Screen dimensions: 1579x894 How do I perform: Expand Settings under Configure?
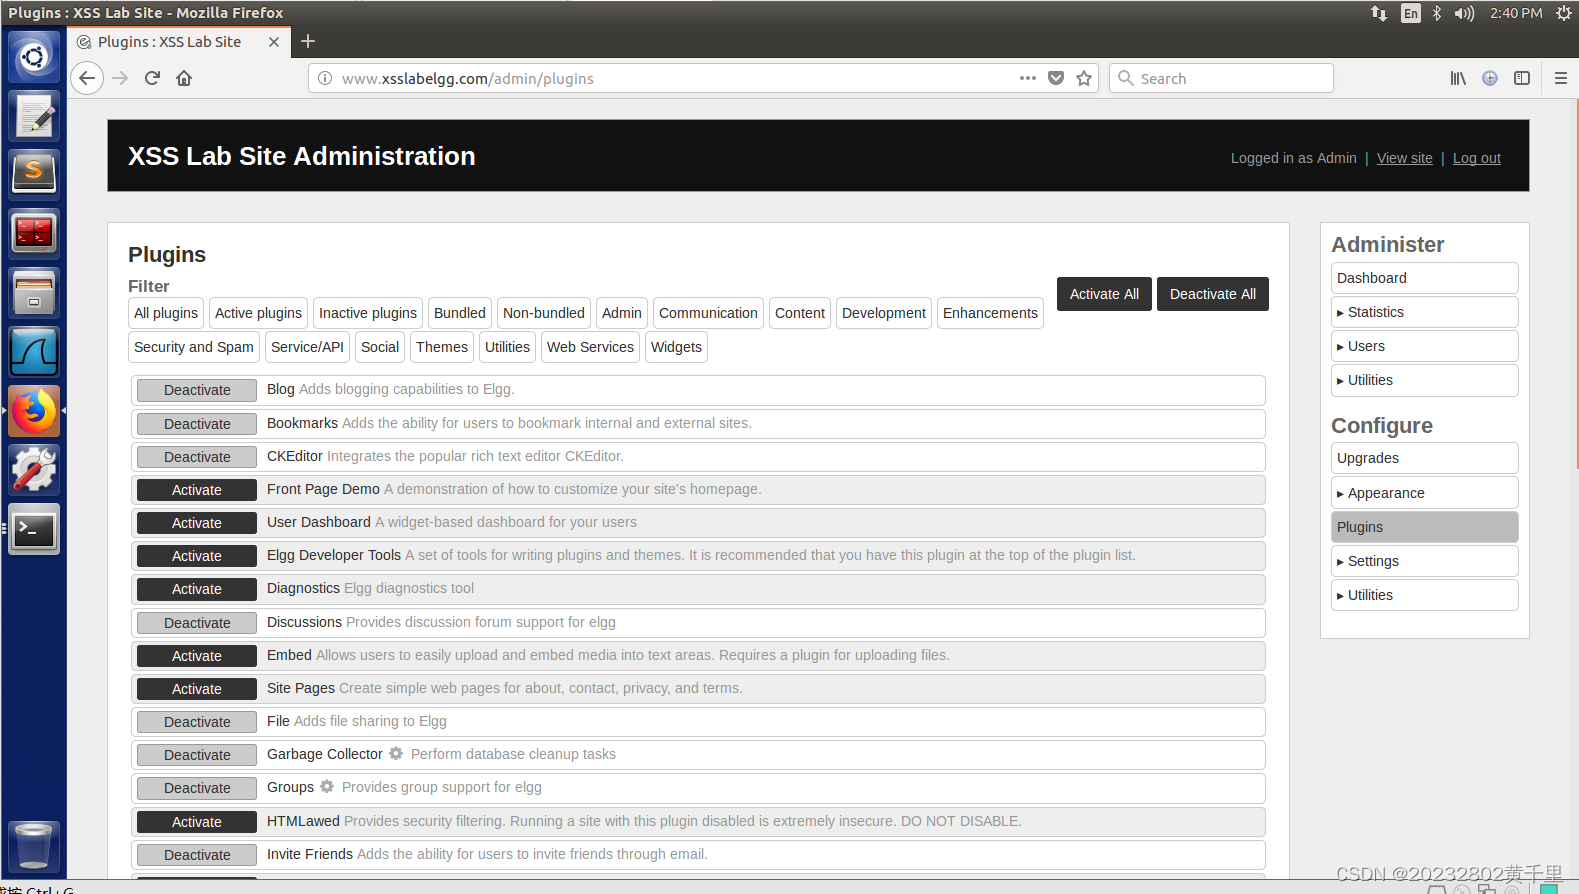click(1424, 561)
